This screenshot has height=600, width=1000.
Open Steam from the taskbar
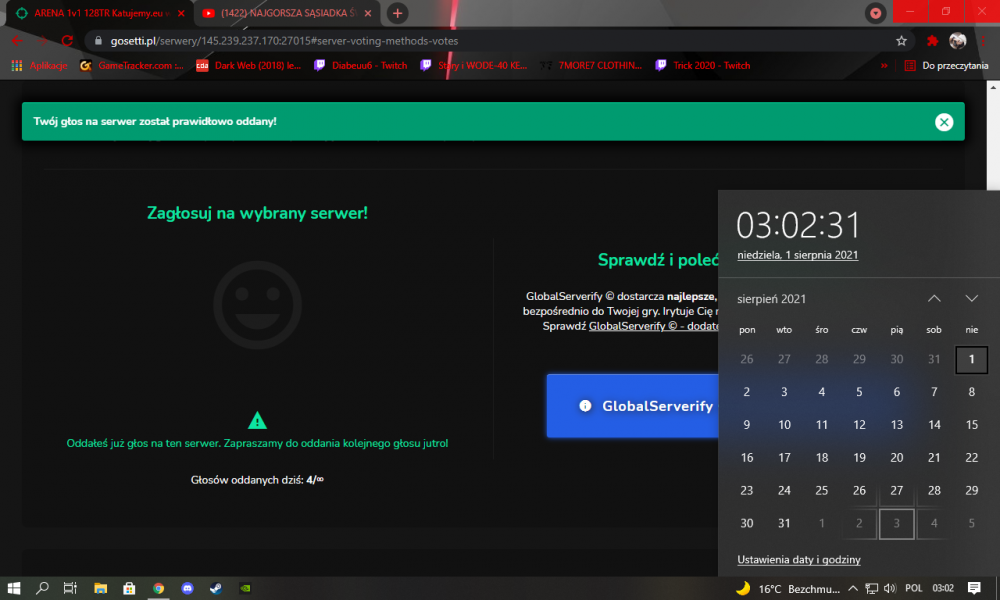216,588
